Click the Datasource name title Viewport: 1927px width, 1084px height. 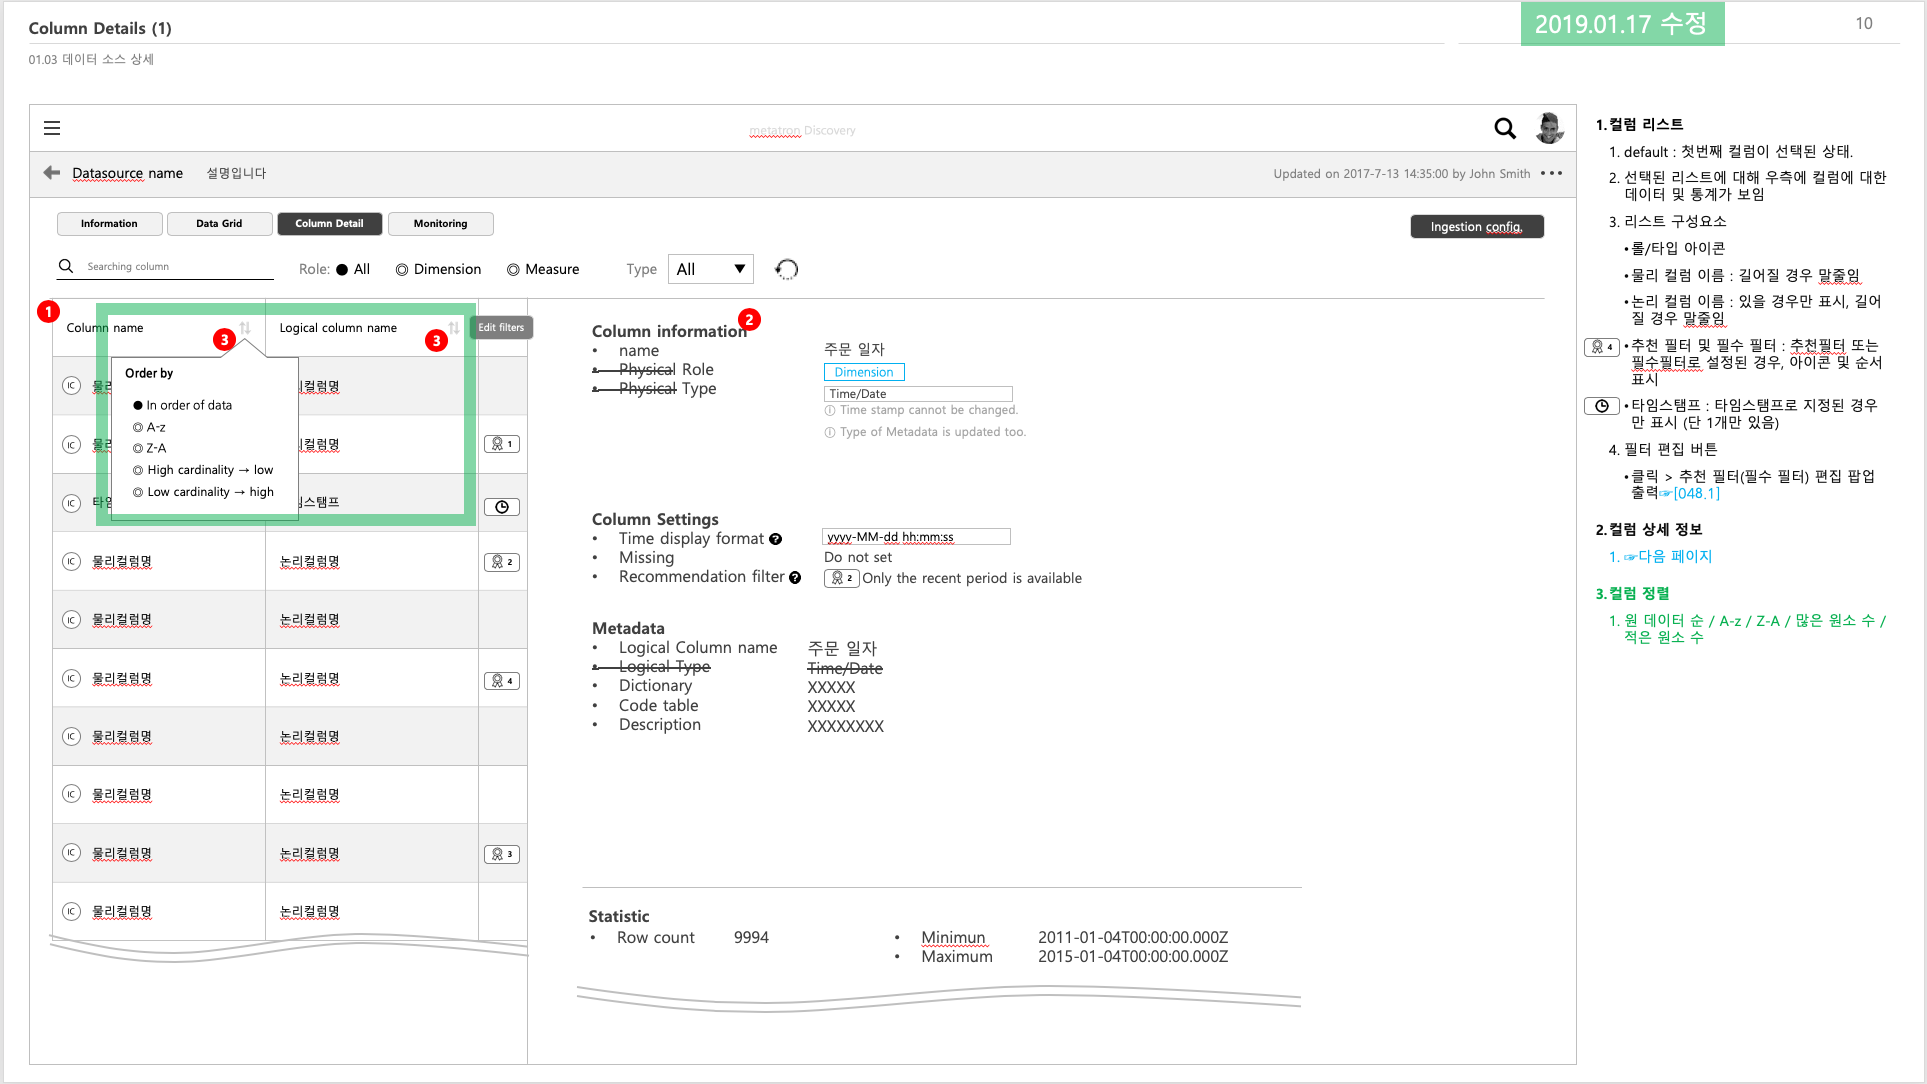(127, 173)
